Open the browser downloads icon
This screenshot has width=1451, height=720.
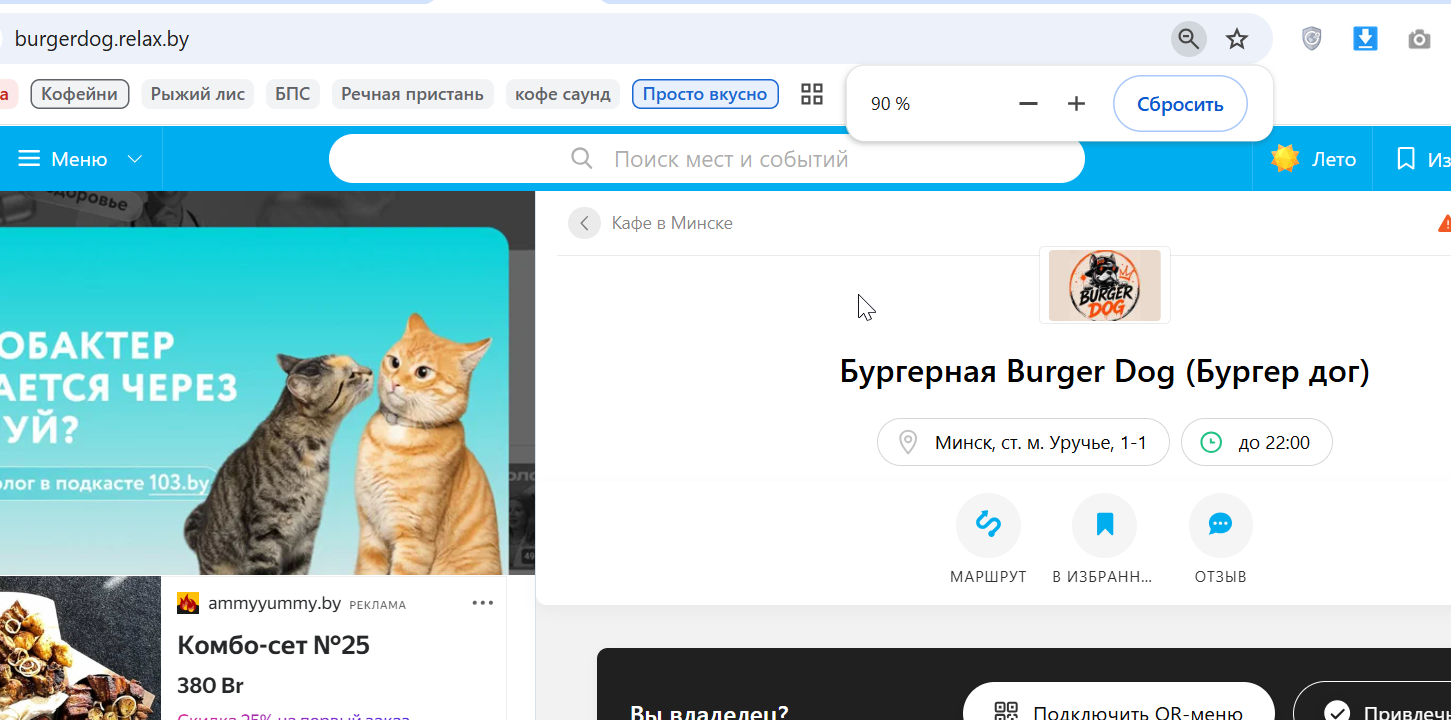[x=1365, y=39]
